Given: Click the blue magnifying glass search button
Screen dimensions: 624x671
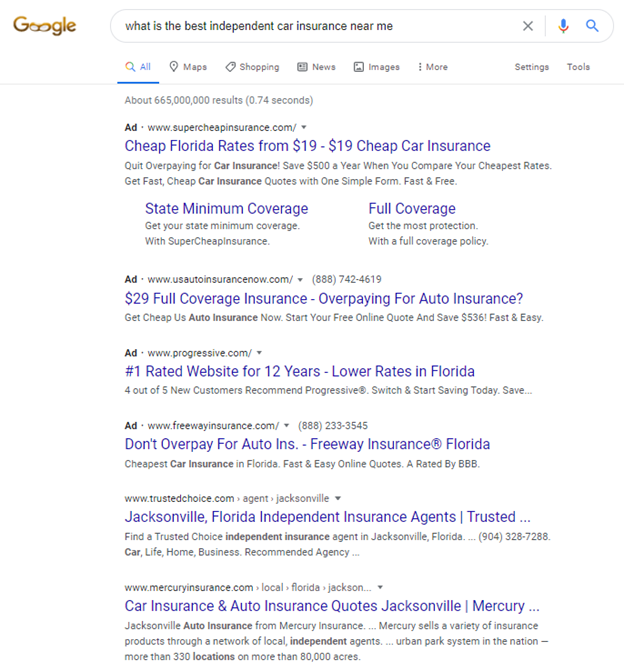Looking at the screenshot, I should coord(592,26).
